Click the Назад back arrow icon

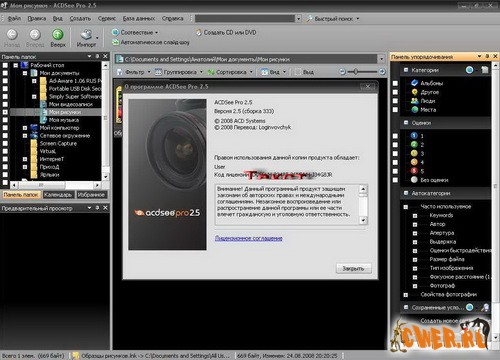click(12, 34)
